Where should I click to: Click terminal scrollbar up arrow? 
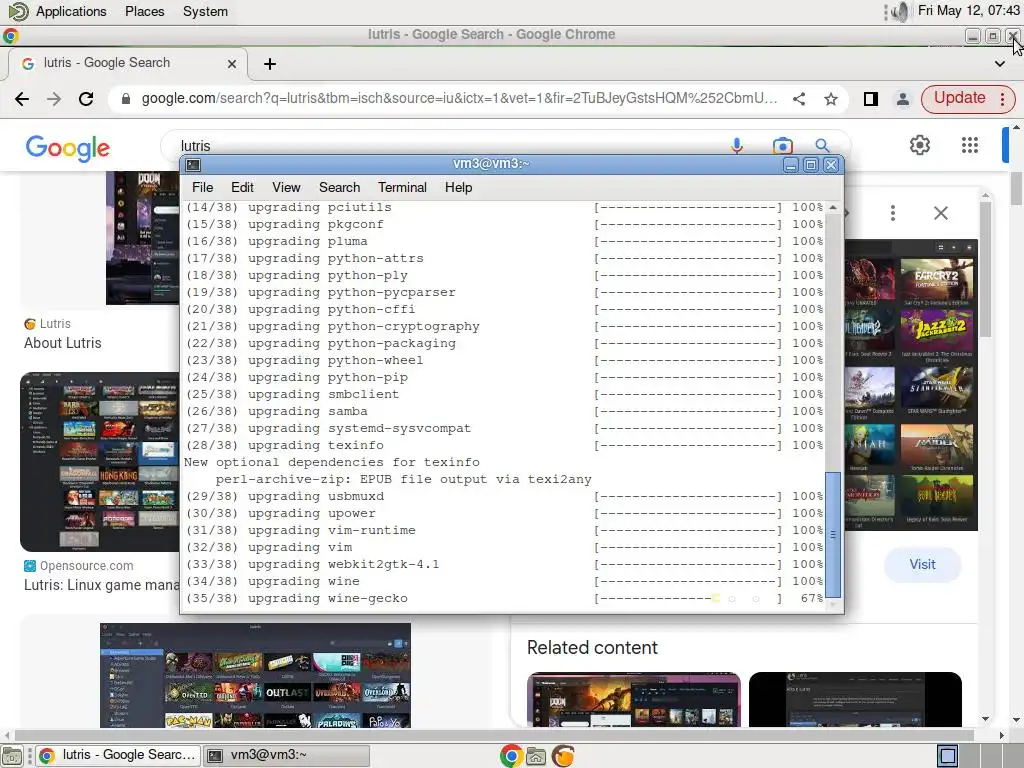tap(833, 208)
